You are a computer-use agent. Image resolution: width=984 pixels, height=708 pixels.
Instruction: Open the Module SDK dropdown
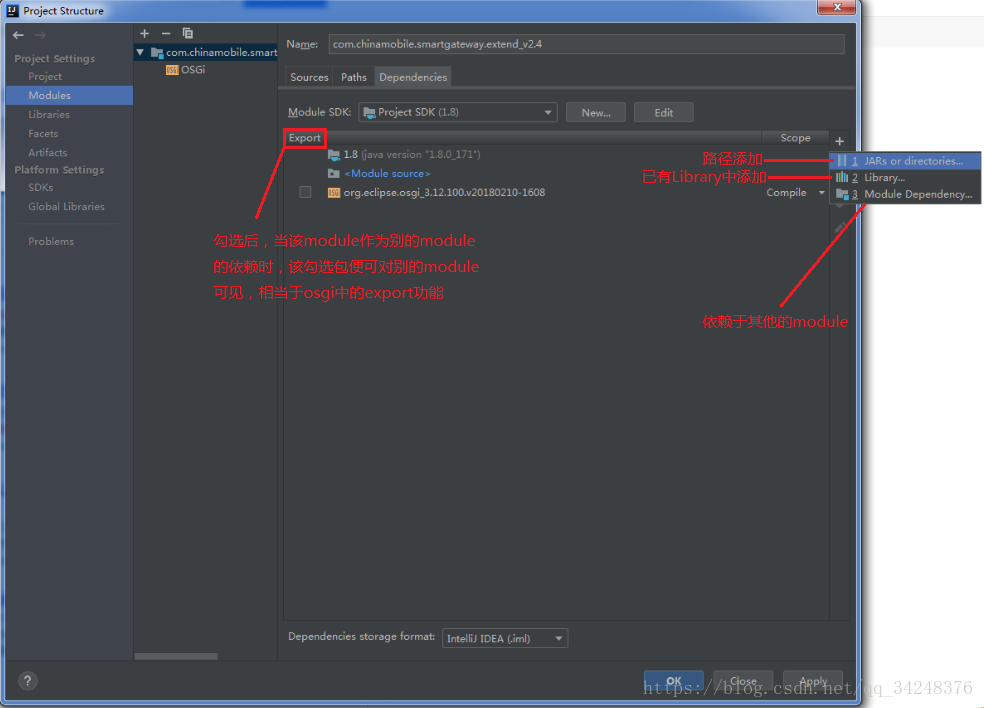click(457, 112)
